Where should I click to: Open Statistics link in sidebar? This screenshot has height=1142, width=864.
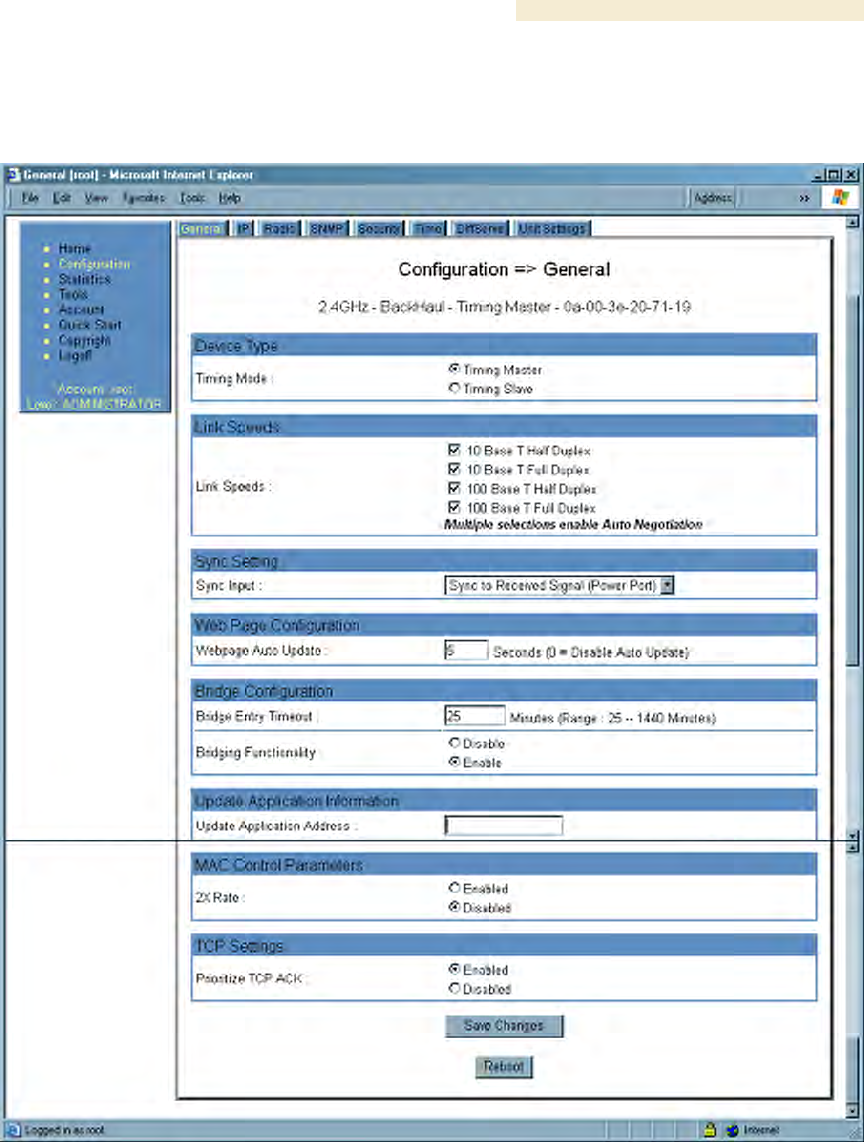coord(85,279)
